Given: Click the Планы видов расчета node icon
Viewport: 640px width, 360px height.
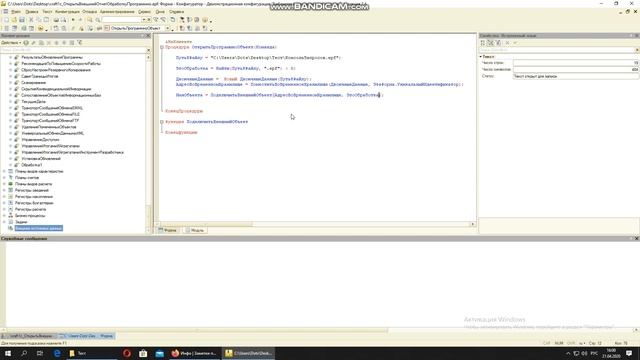Looking at the screenshot, I should [11, 184].
